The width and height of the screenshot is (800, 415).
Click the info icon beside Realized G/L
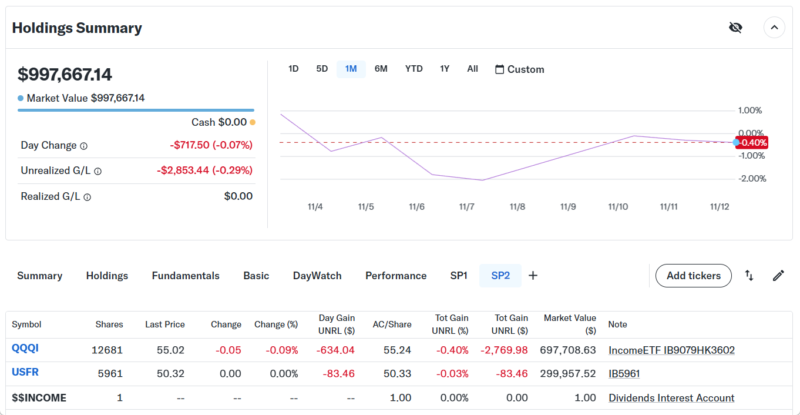tap(87, 197)
